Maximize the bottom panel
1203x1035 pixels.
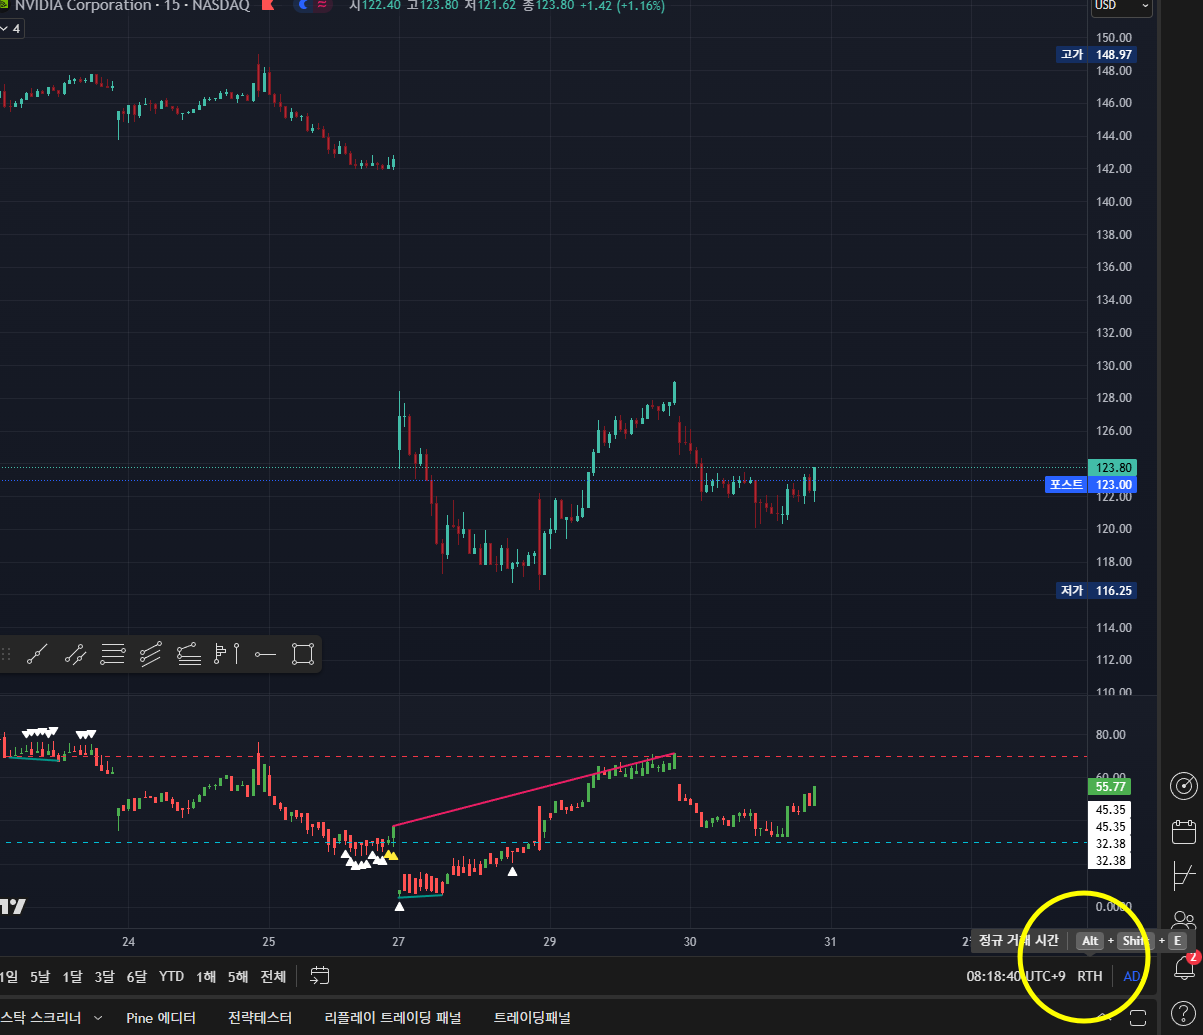click(x=1137, y=1018)
